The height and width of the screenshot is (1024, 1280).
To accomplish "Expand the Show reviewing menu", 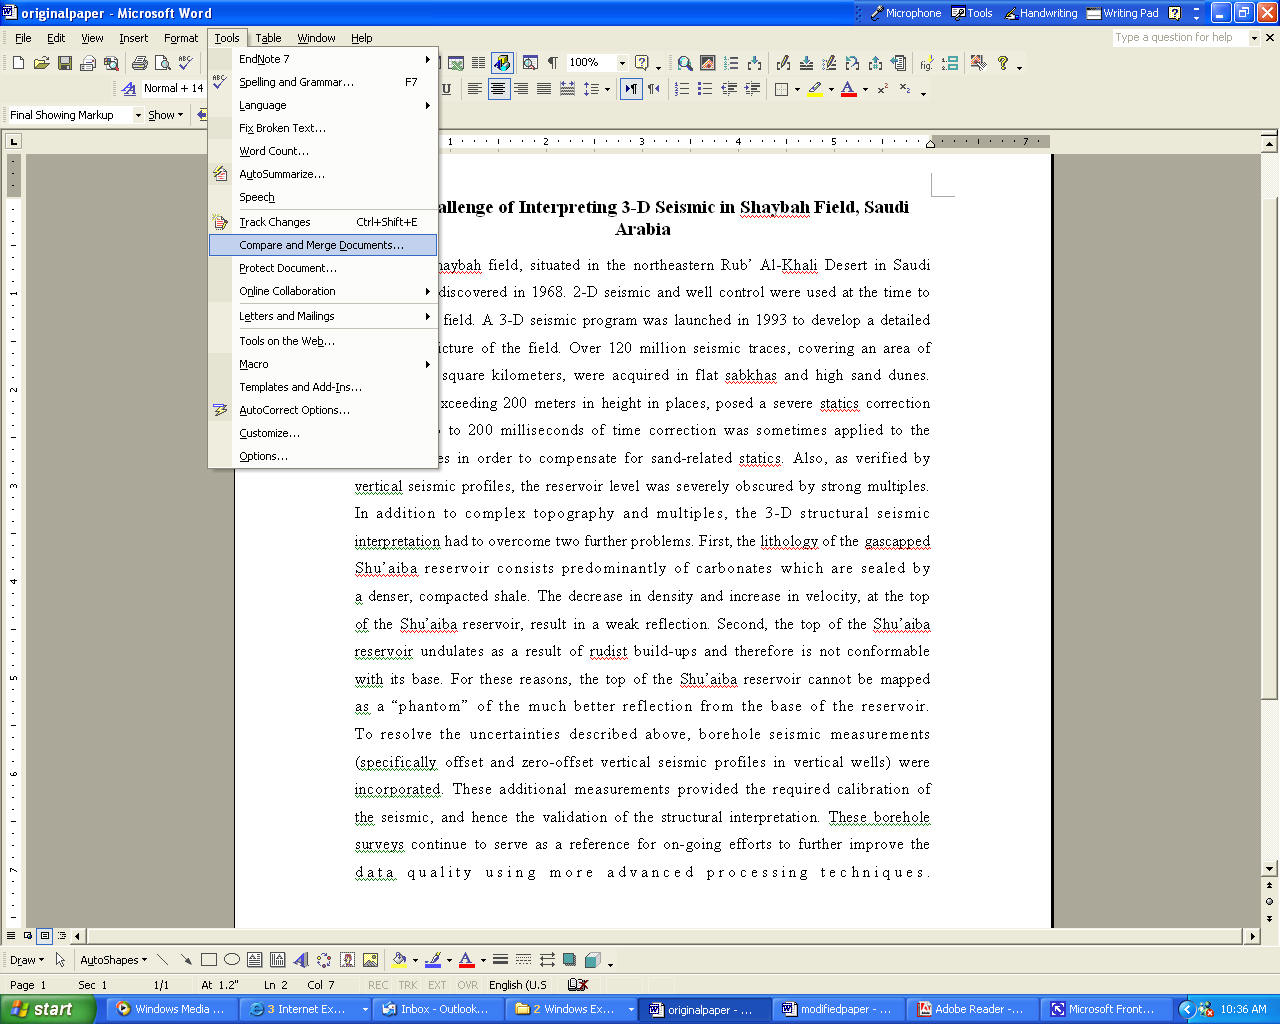I will click(165, 115).
